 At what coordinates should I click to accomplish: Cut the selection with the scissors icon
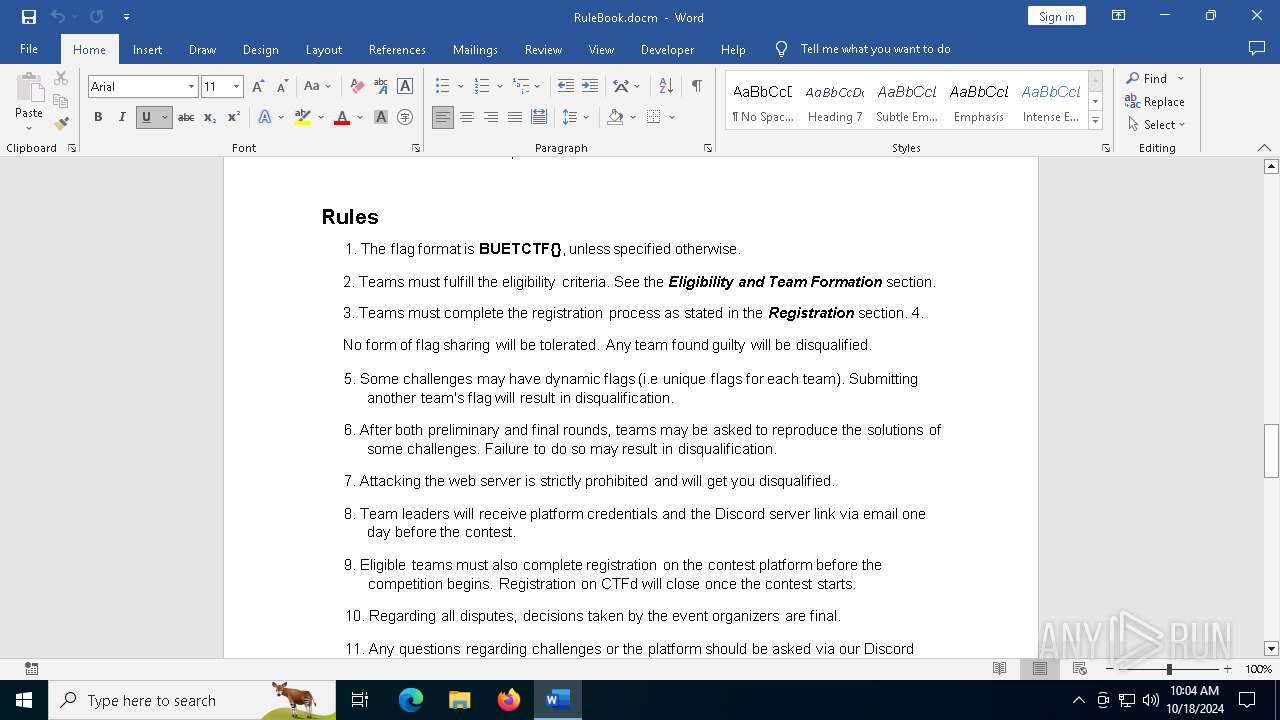(61, 78)
